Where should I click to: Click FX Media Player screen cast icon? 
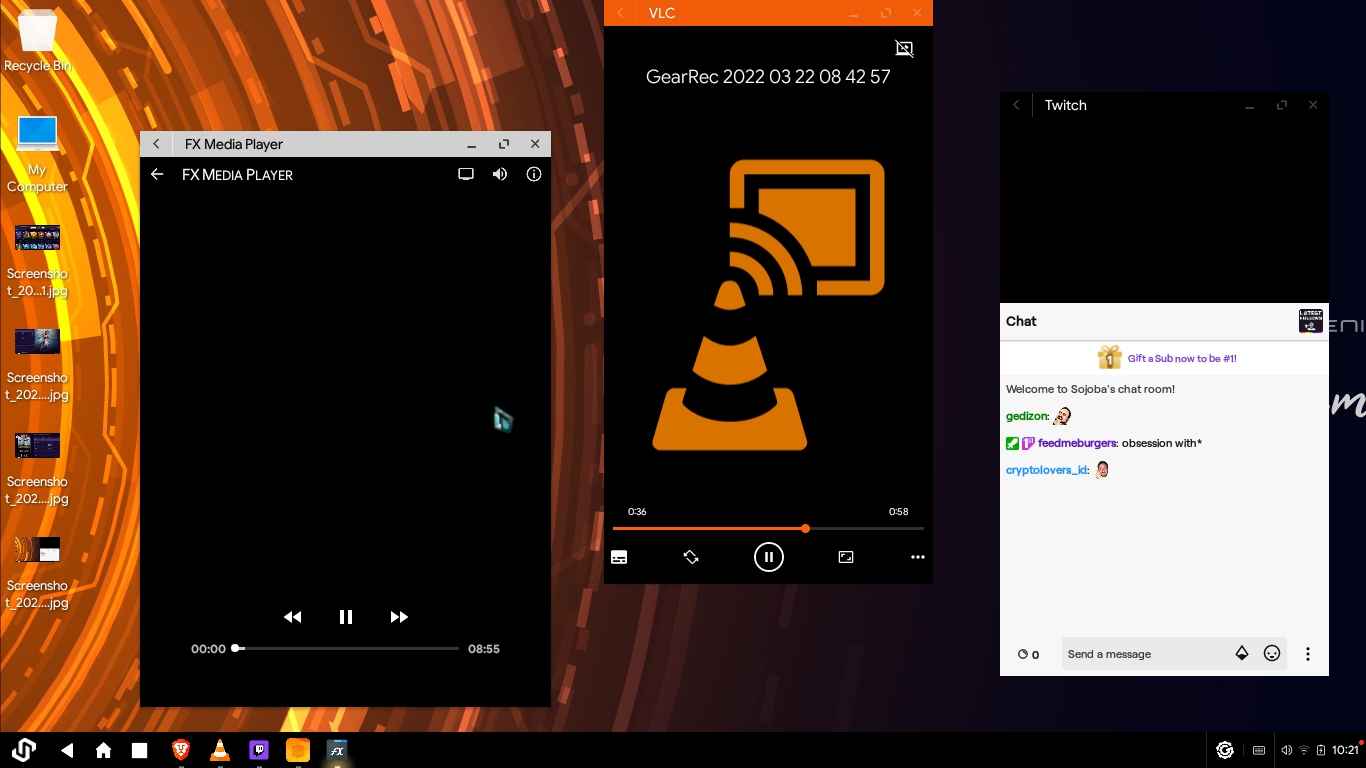pyautogui.click(x=466, y=174)
